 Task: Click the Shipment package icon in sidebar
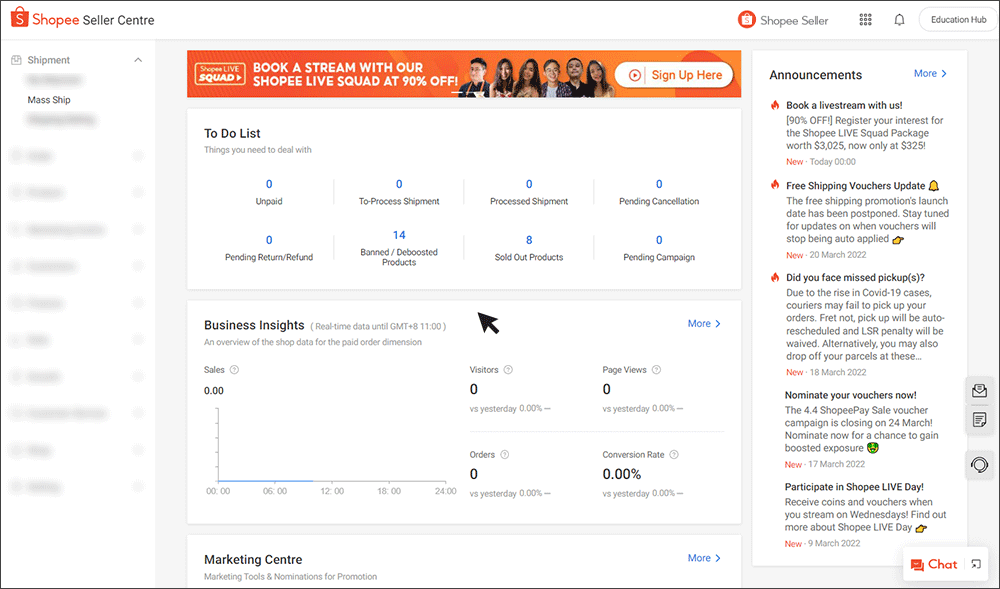point(17,59)
